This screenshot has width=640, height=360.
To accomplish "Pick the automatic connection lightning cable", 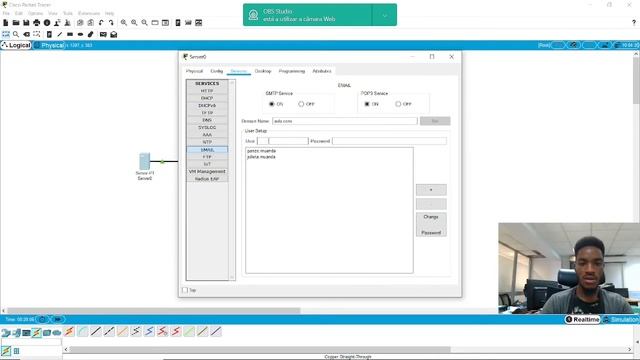I will (69, 331).
